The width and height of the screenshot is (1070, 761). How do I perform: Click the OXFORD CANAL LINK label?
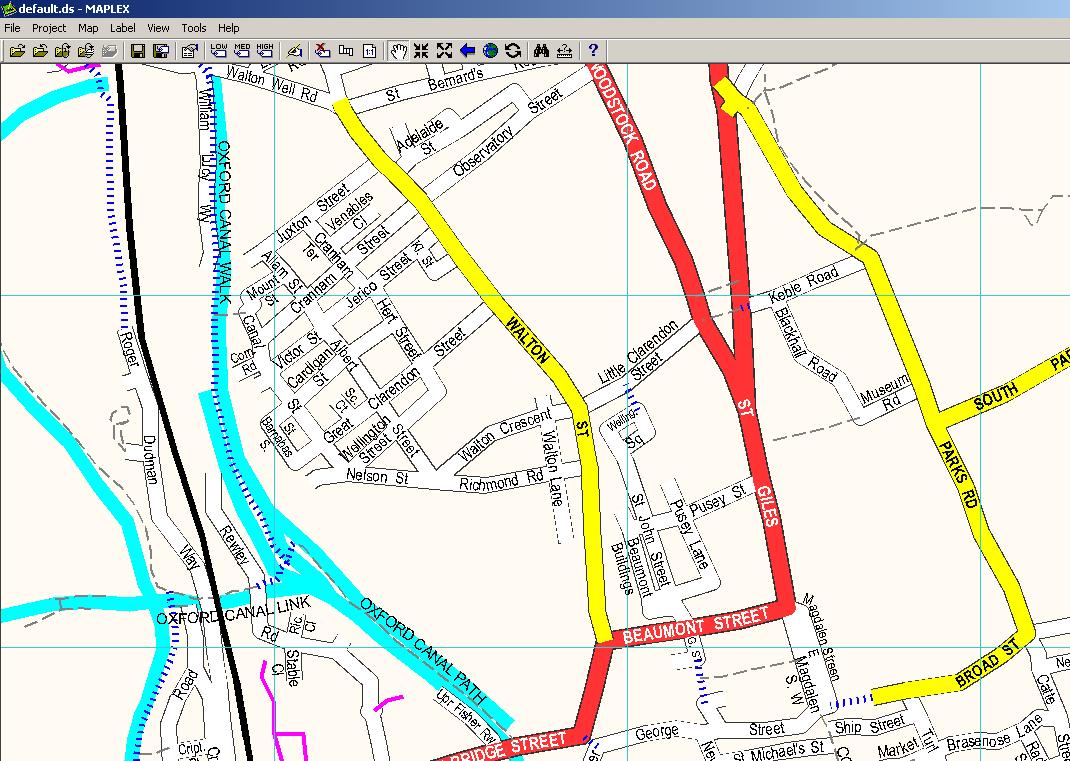click(233, 610)
